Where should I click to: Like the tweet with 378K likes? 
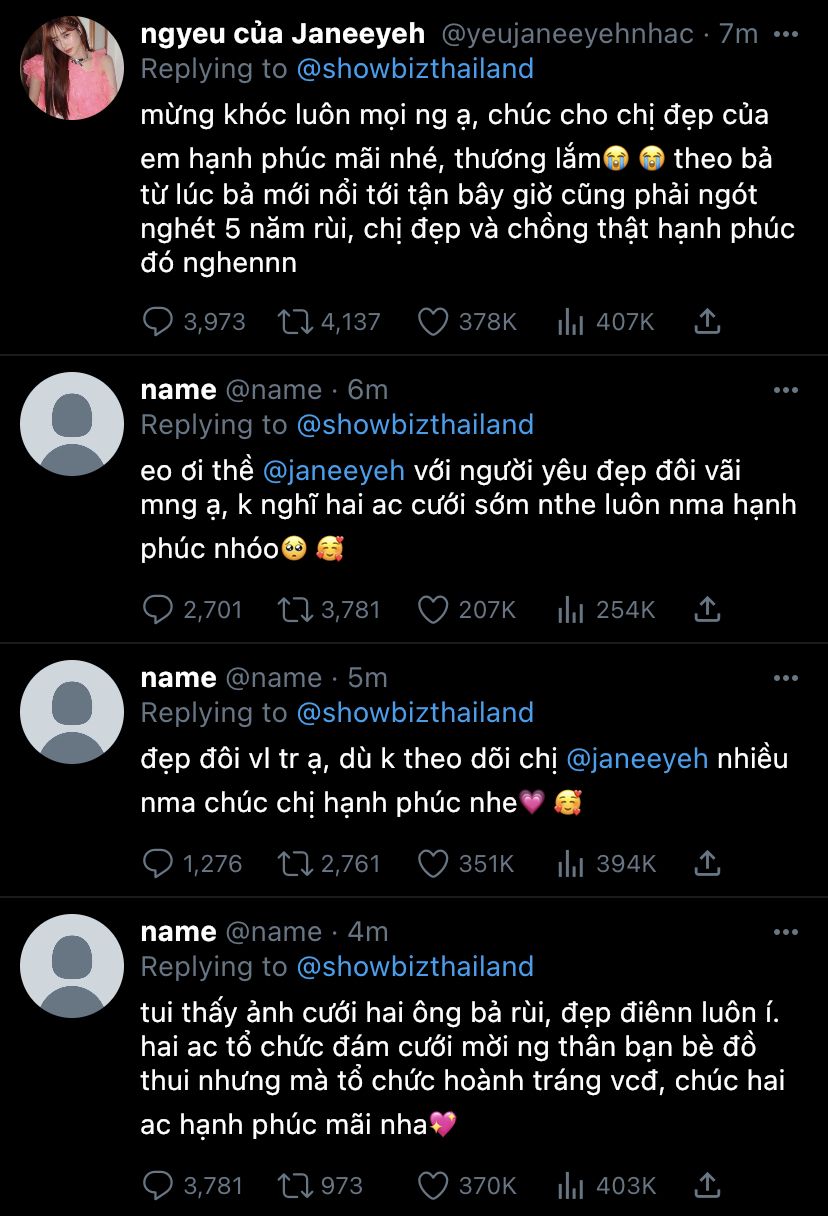coord(432,322)
